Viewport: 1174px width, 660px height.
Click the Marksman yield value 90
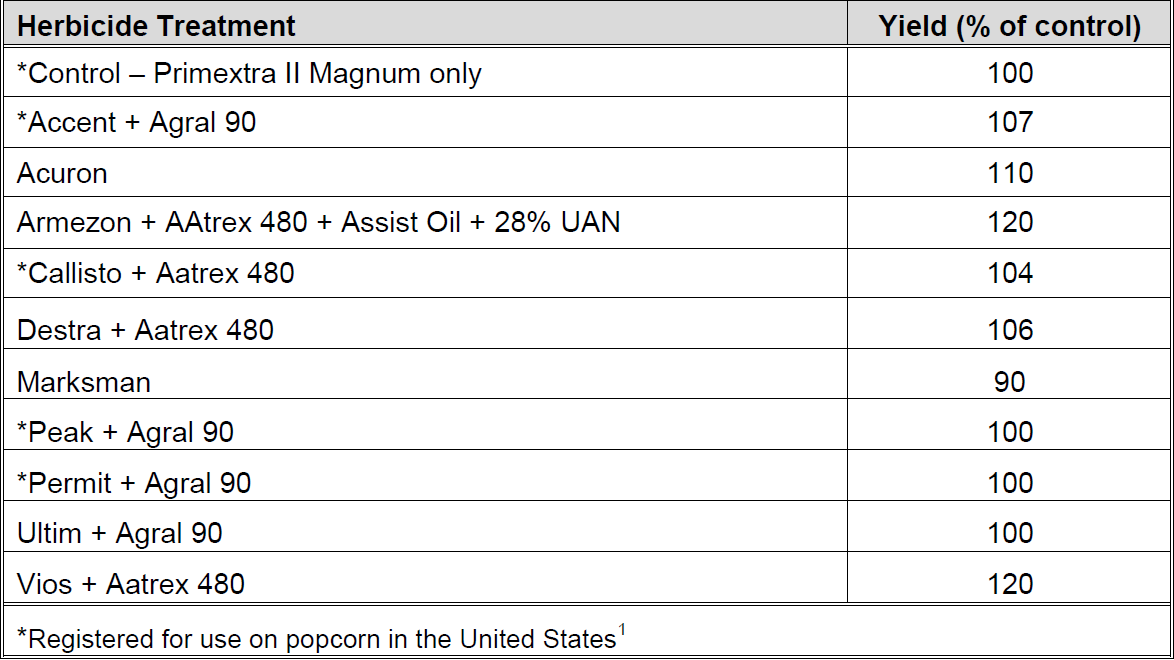[x=1009, y=382]
